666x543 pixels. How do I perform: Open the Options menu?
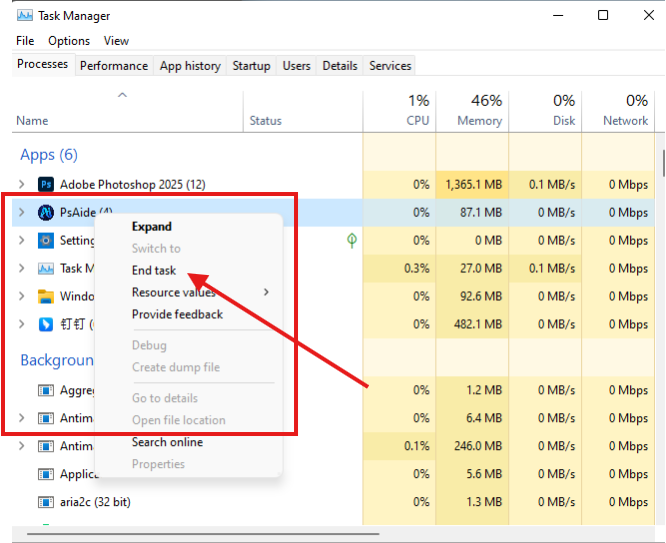[x=69, y=41]
